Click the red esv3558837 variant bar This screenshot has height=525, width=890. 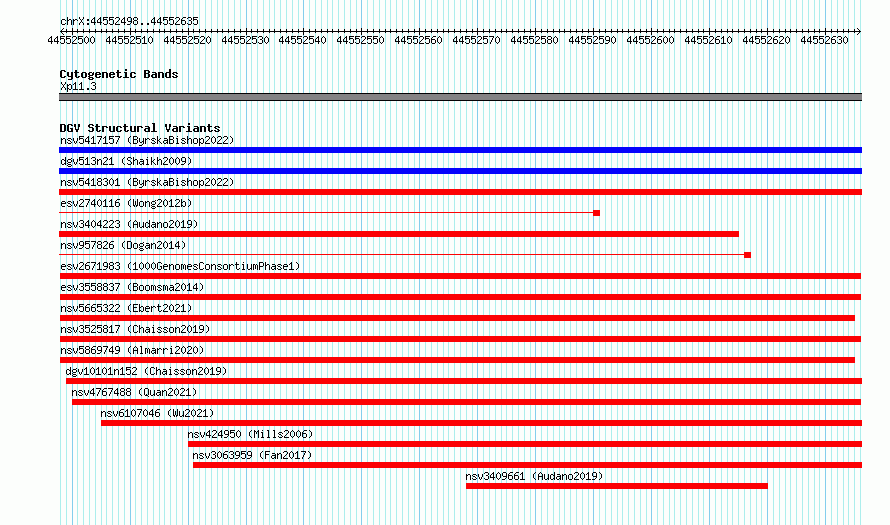460,297
